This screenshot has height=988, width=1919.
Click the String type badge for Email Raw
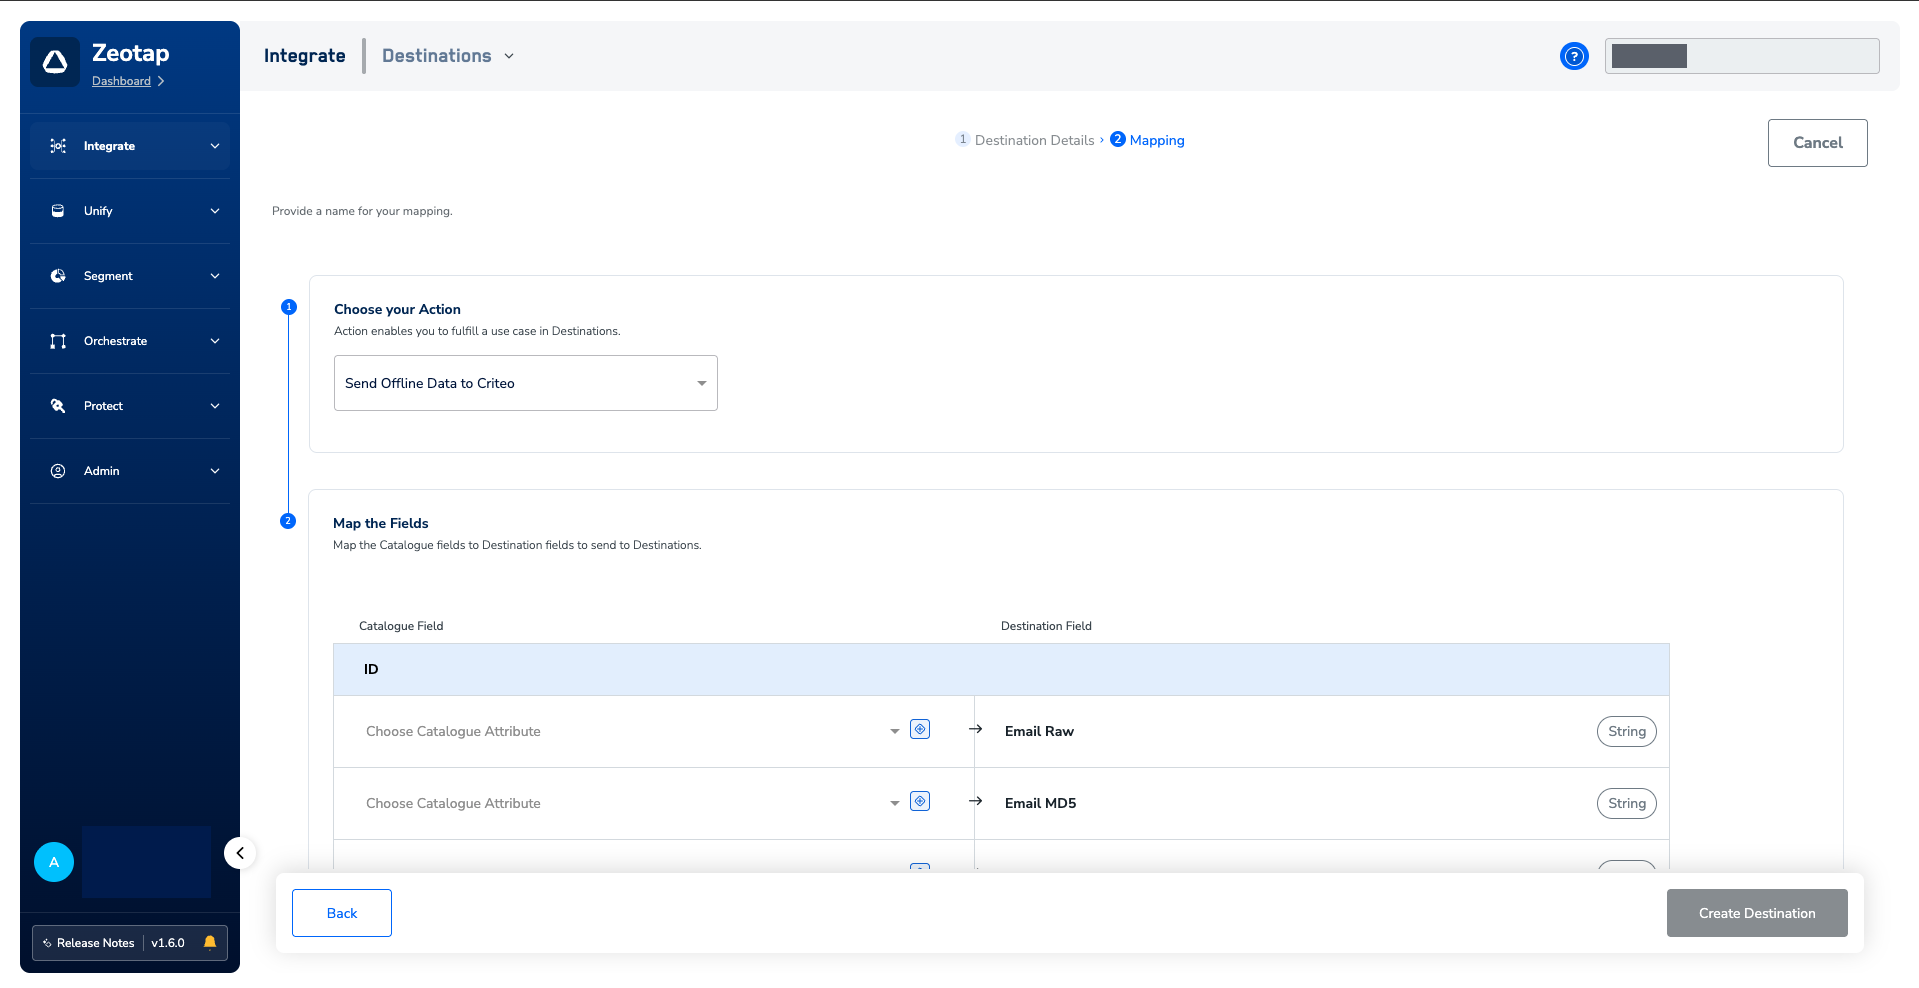coord(1627,731)
